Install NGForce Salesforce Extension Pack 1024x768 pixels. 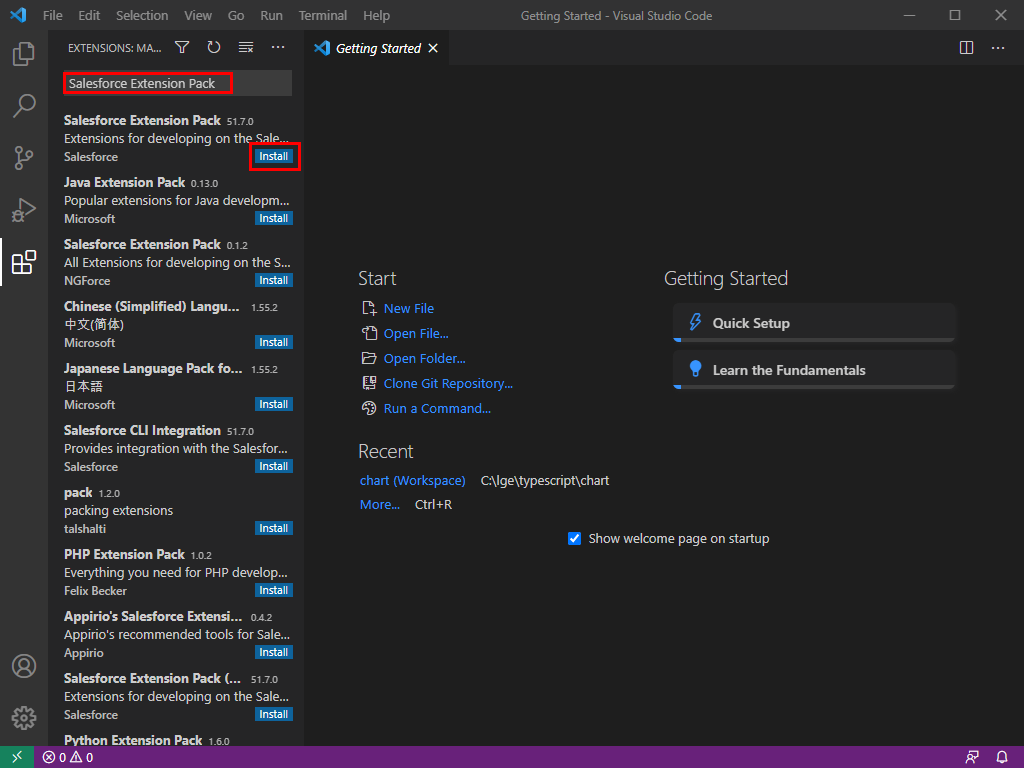274,280
